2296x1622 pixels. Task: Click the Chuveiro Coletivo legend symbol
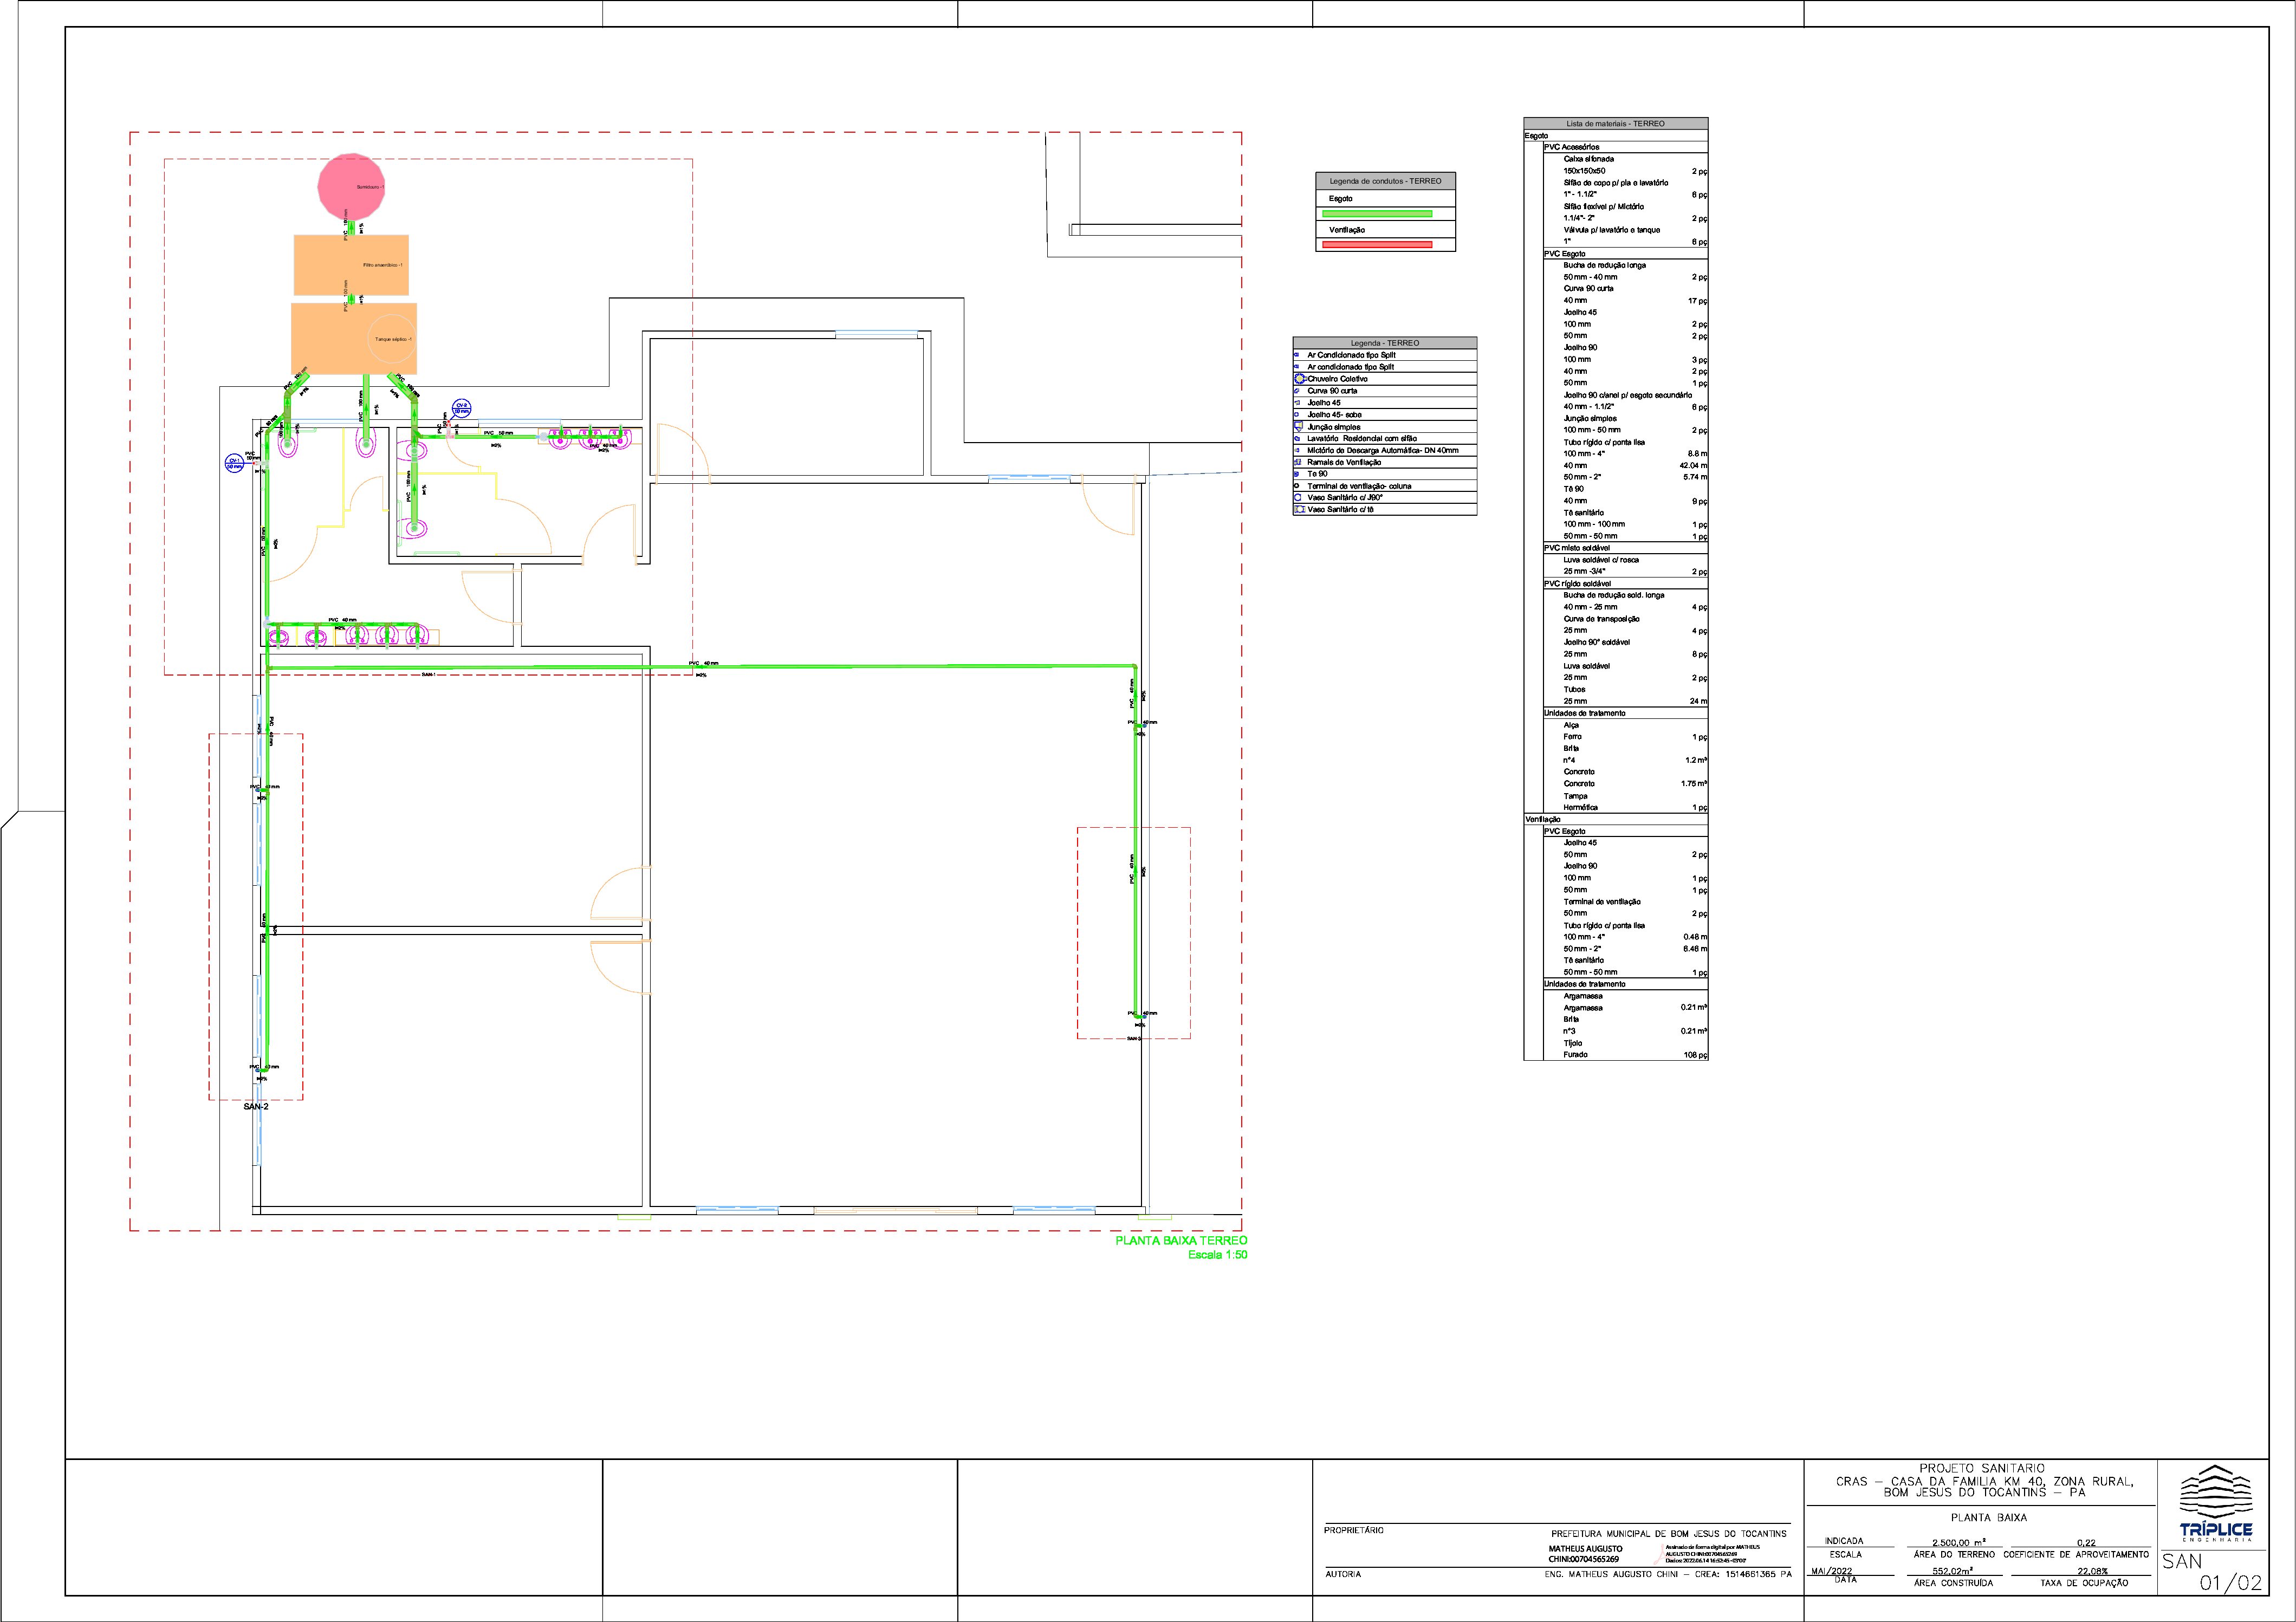pos(1299,379)
